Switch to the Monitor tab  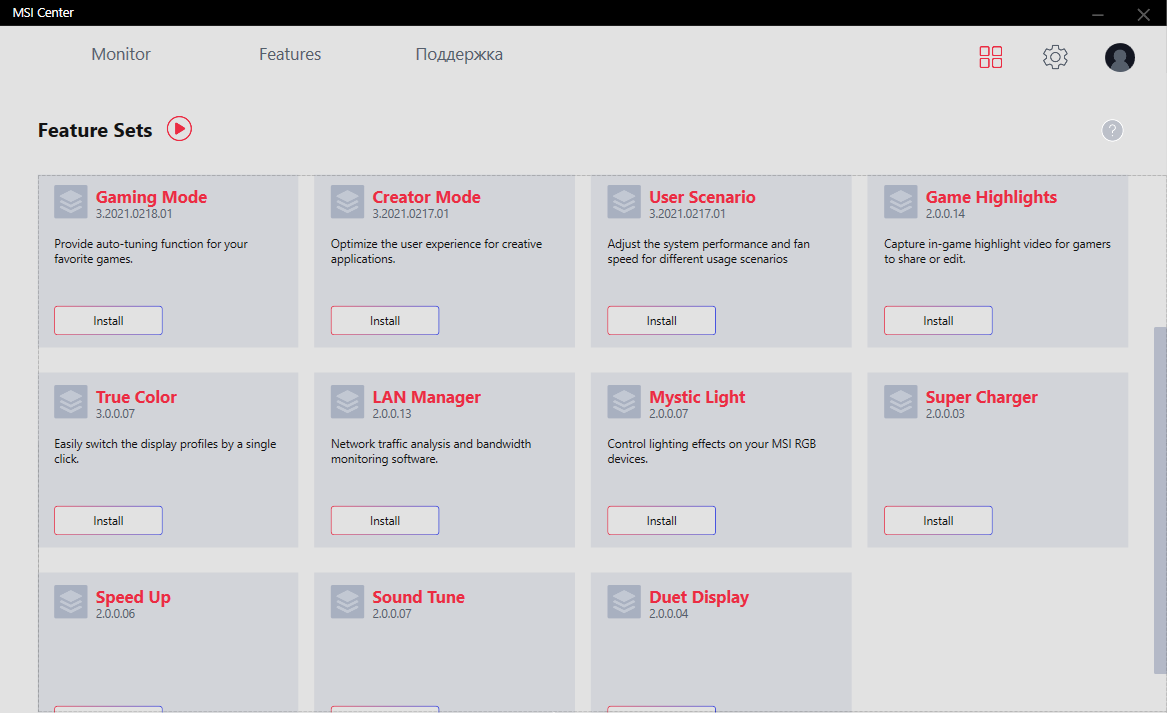pyautogui.click(x=121, y=54)
